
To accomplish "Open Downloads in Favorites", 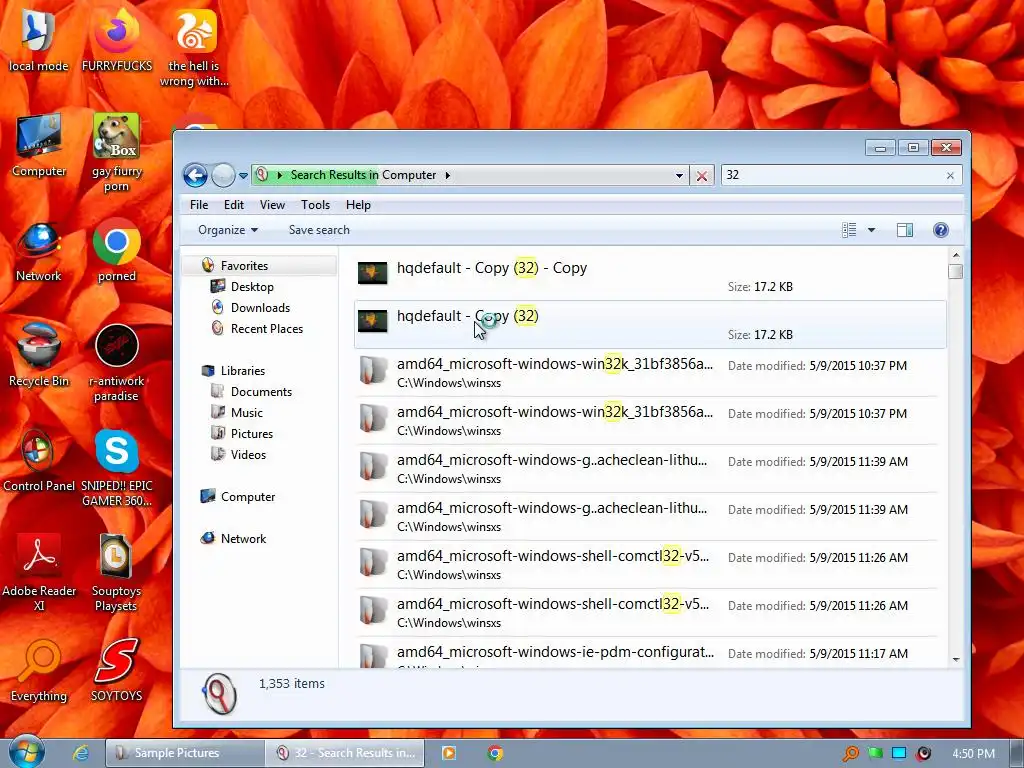I will (x=260, y=308).
